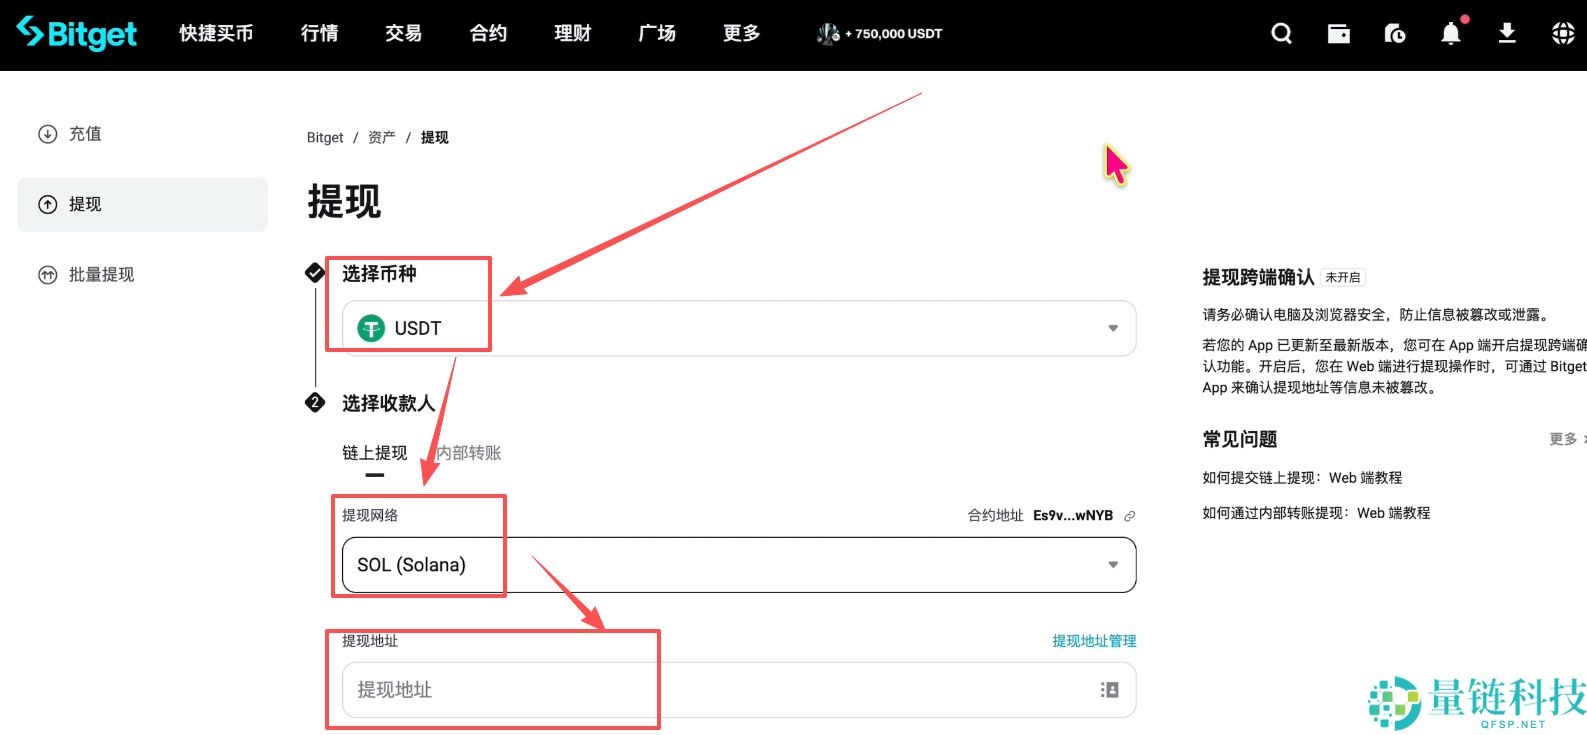This screenshot has width=1587, height=735.
Task: Open the address book icon in address field
Action: 1109,690
